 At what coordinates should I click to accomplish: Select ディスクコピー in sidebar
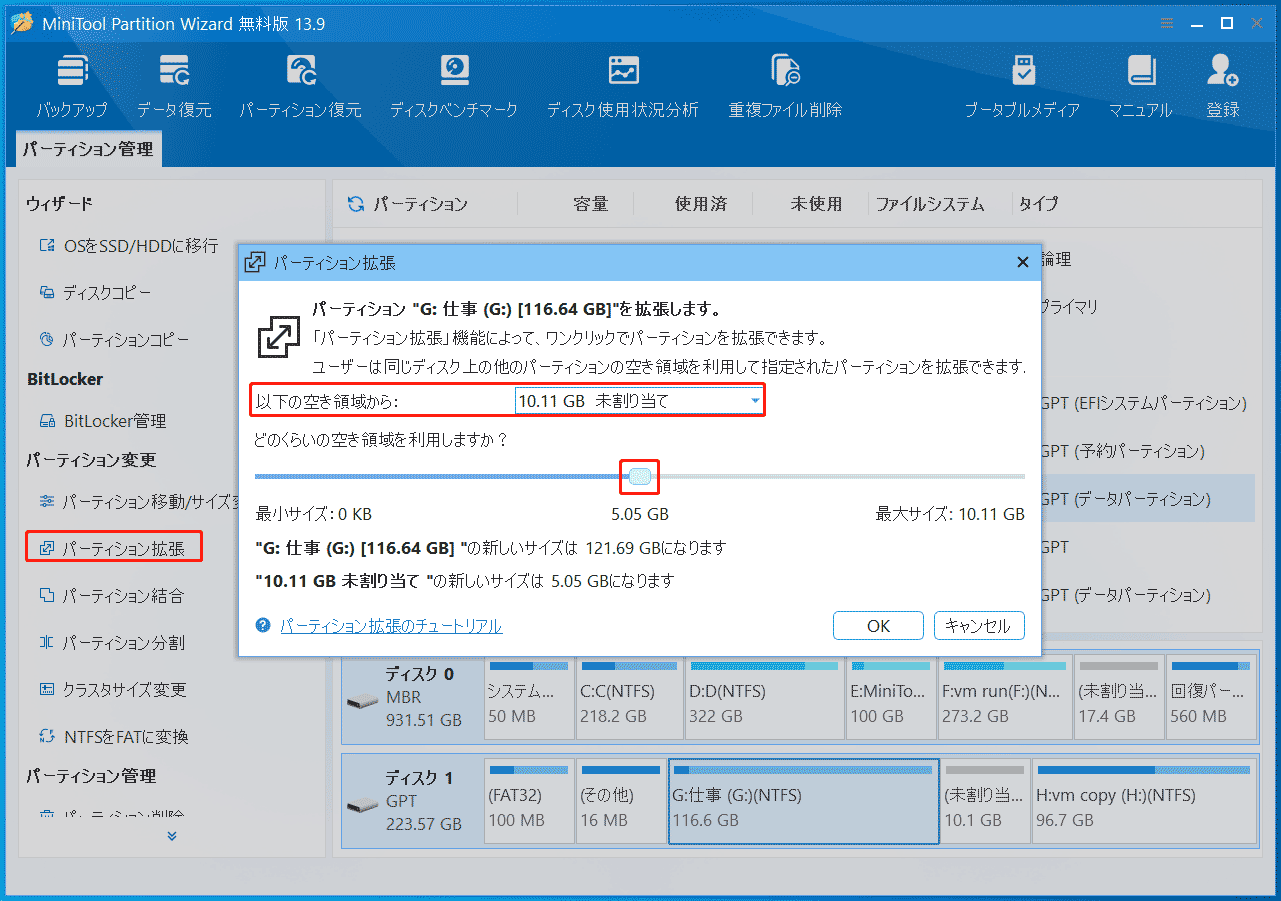pos(95,293)
